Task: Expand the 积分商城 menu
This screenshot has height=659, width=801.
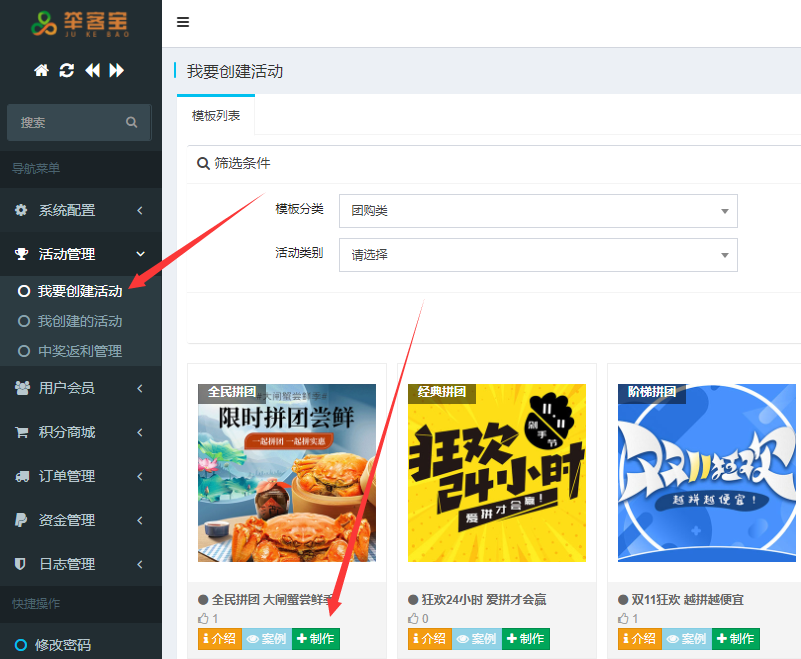Action: pos(81,432)
